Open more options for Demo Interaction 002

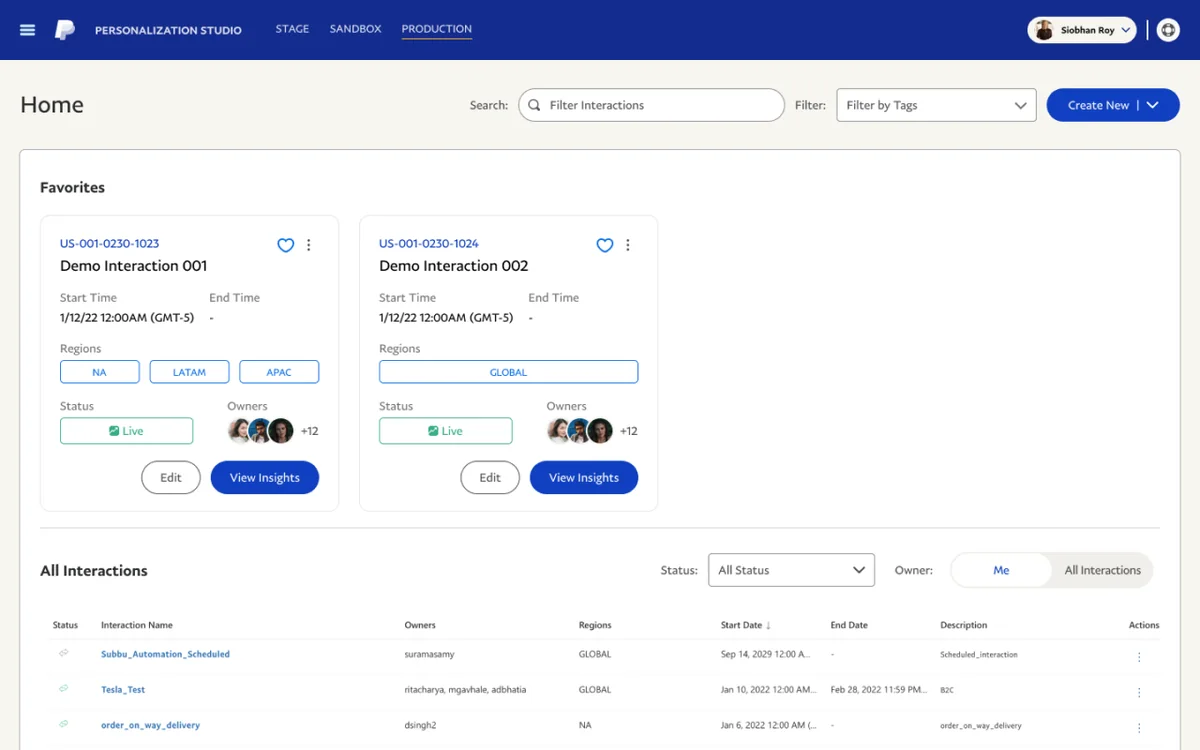tap(628, 245)
